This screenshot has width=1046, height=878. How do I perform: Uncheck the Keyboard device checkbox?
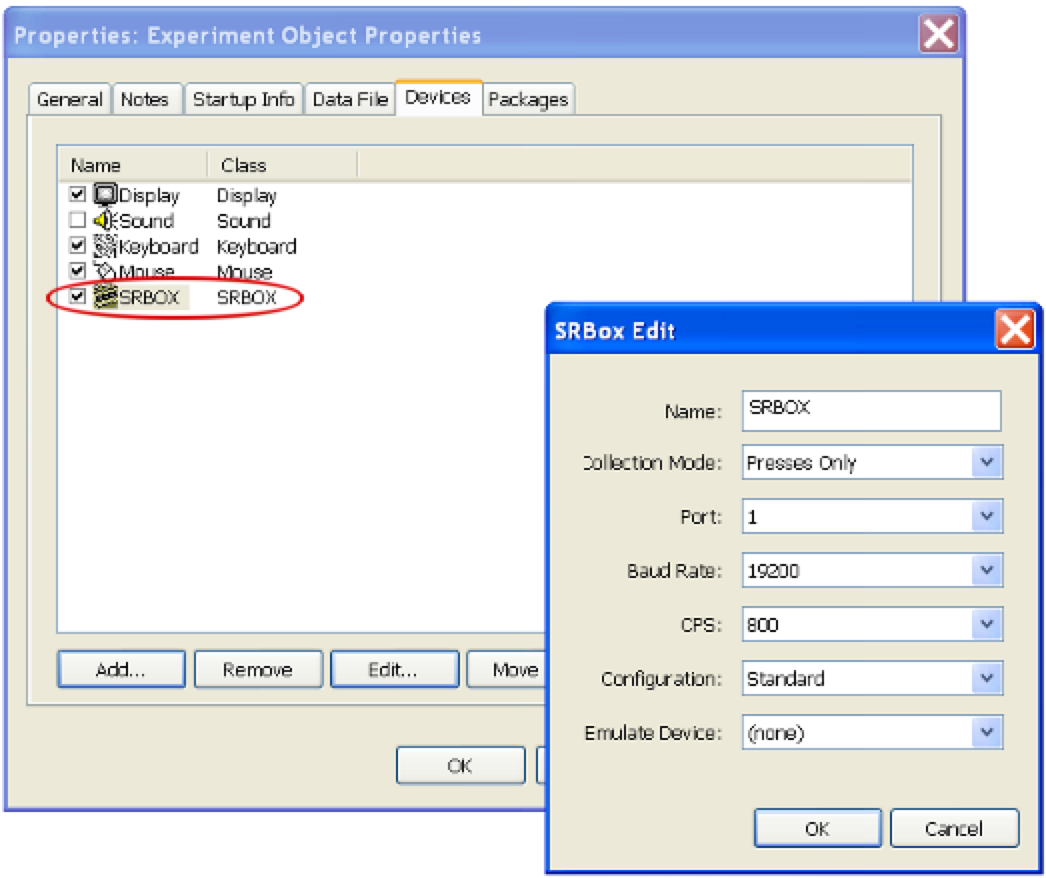(78, 246)
